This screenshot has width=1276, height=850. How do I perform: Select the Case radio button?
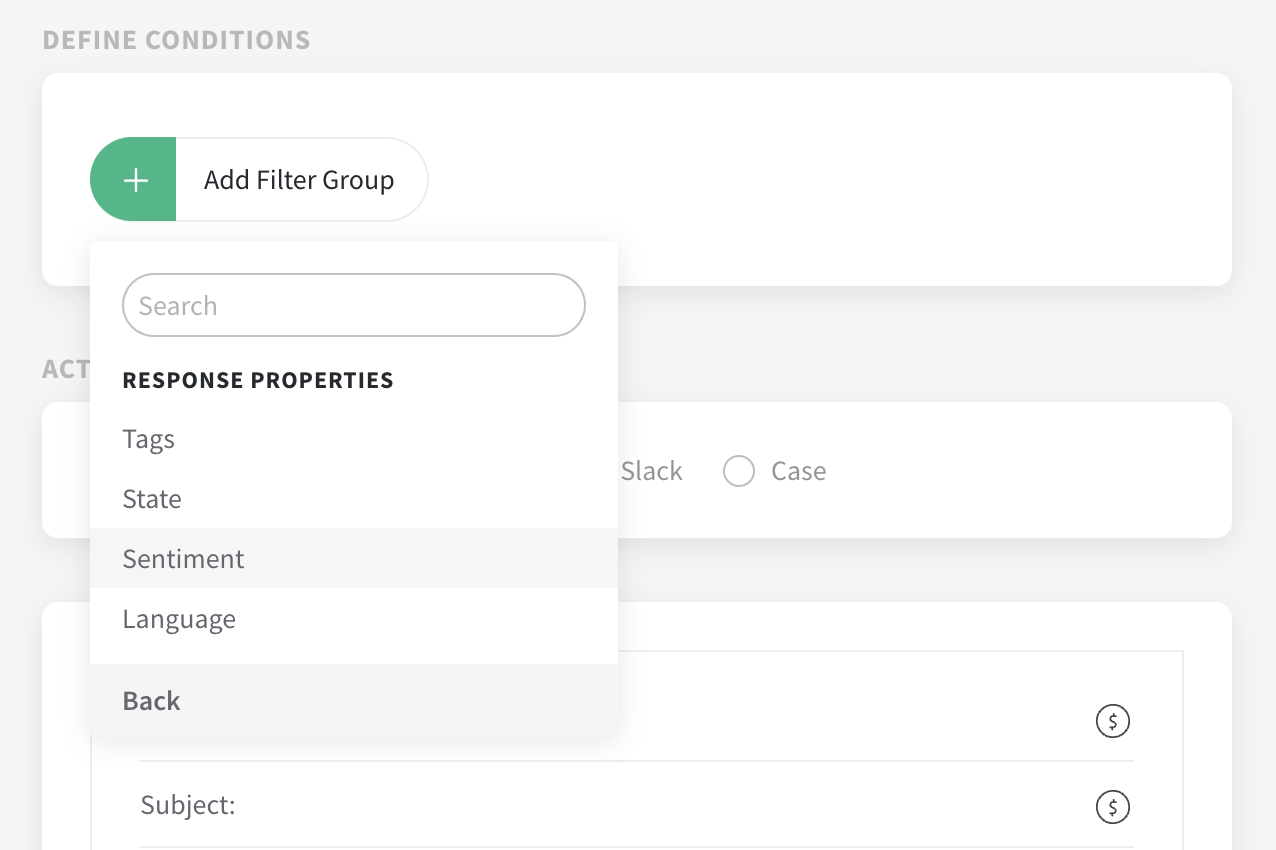point(739,471)
